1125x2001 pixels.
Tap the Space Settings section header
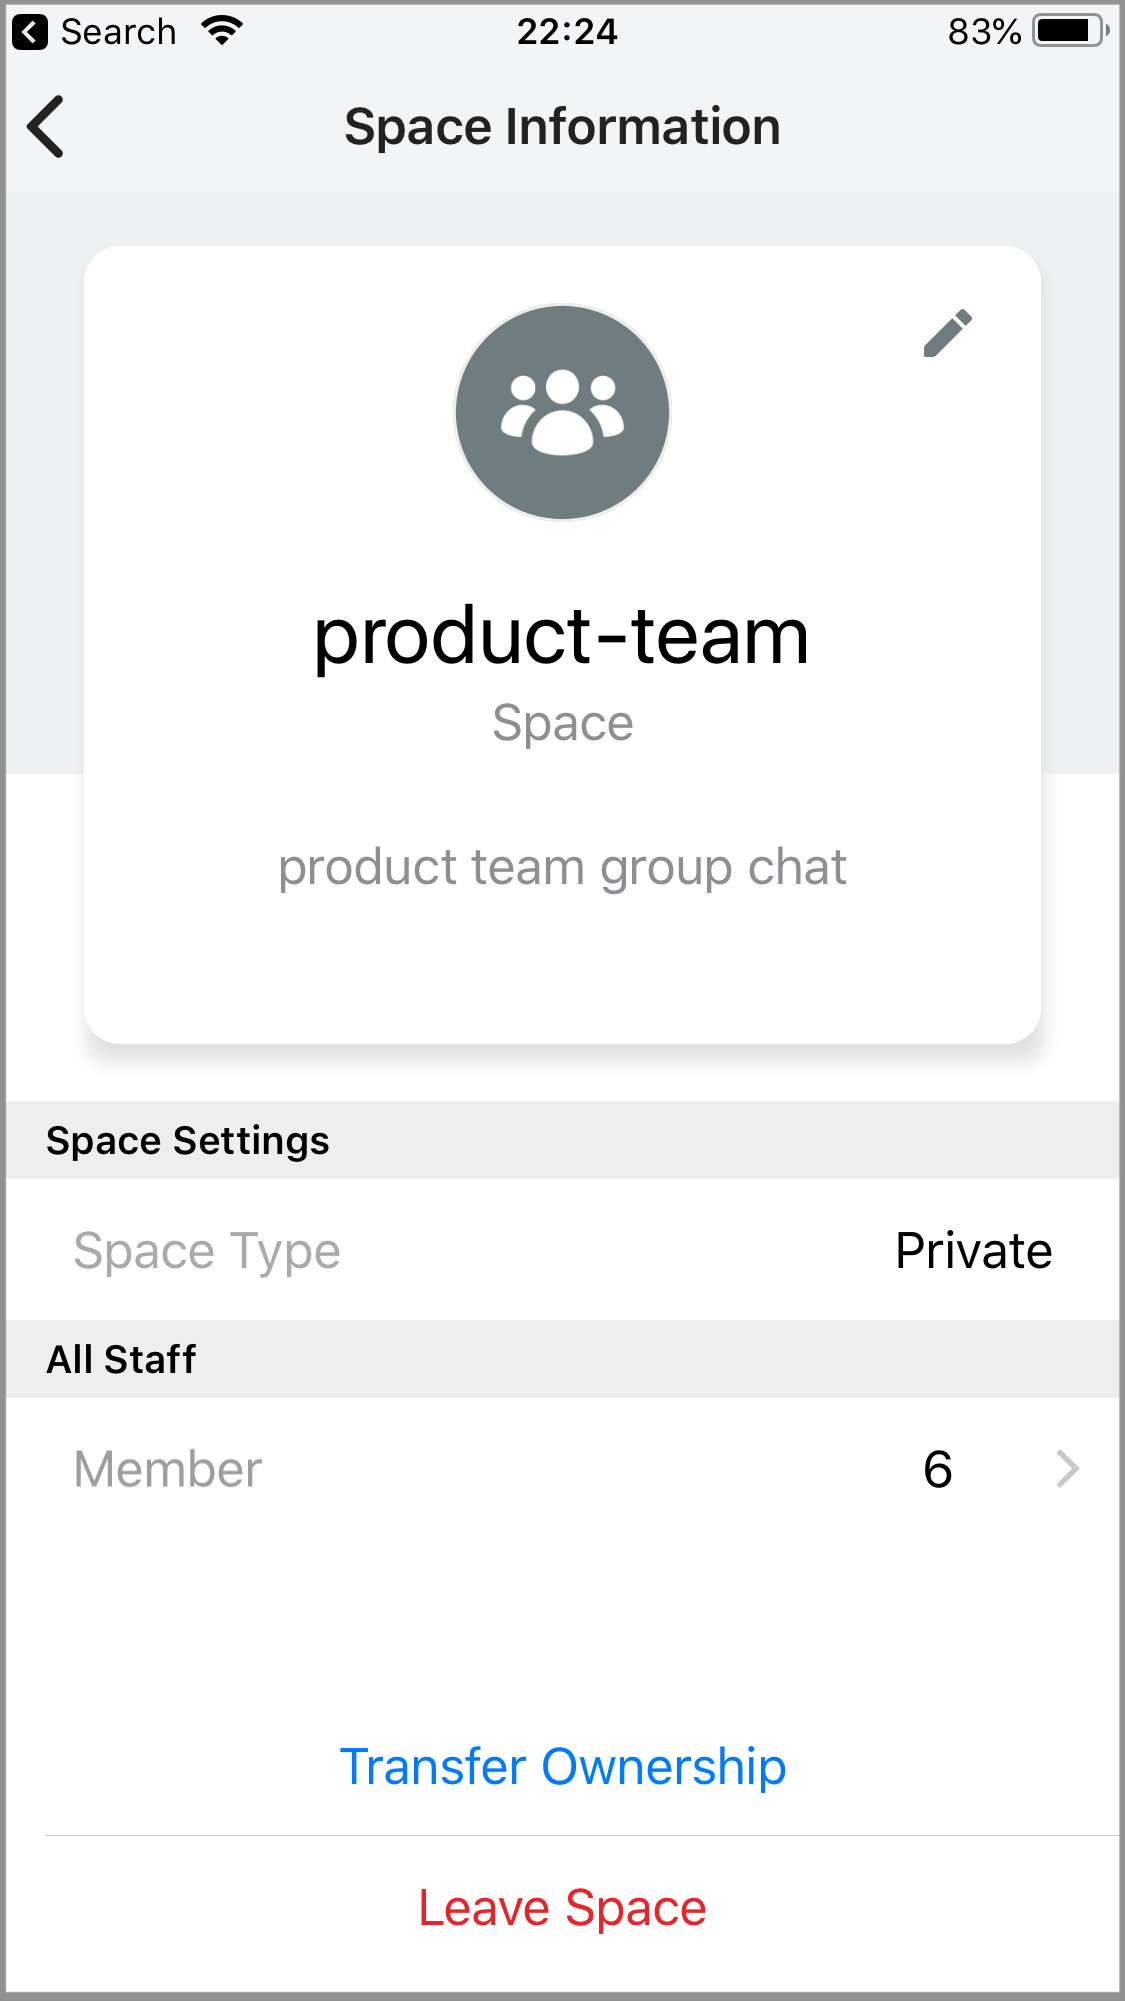[188, 1141]
